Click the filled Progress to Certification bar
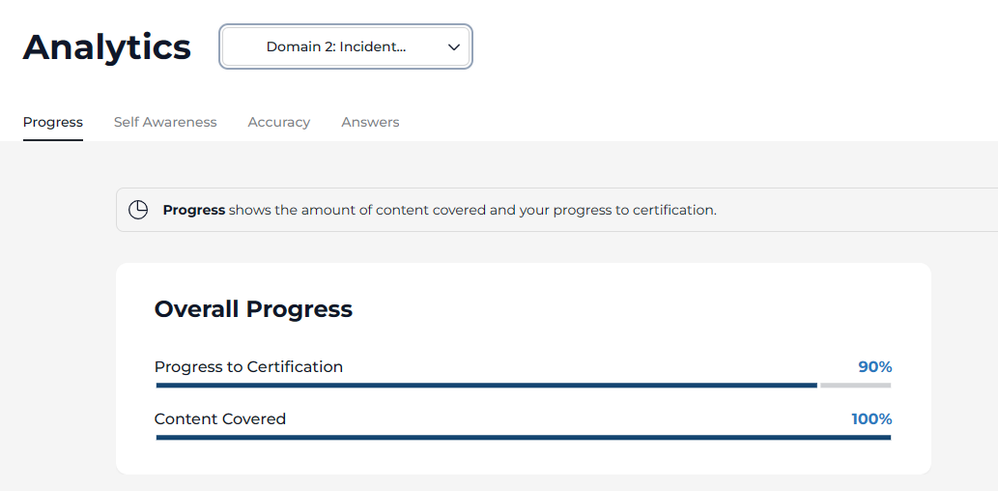Viewport: 998px width, 491px height. tap(486, 385)
